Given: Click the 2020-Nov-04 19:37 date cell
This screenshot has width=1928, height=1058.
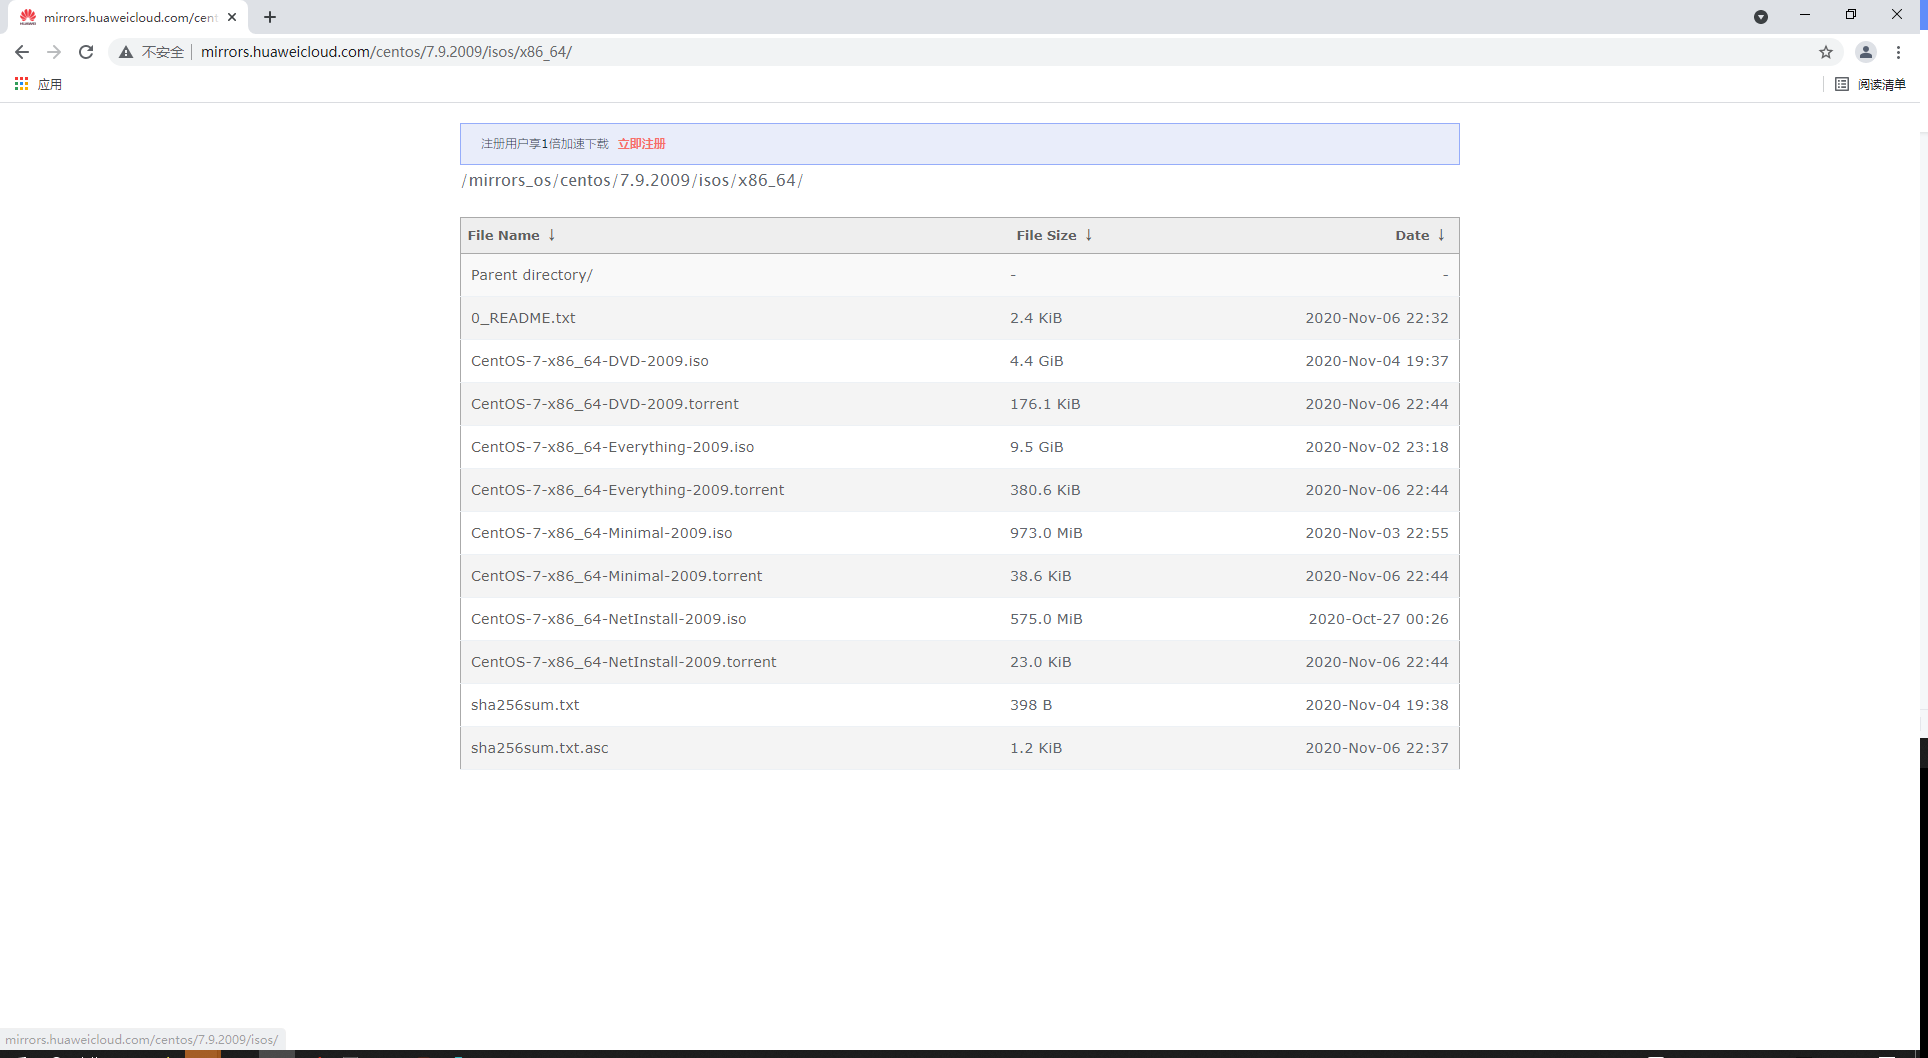Looking at the screenshot, I should [x=1377, y=361].
